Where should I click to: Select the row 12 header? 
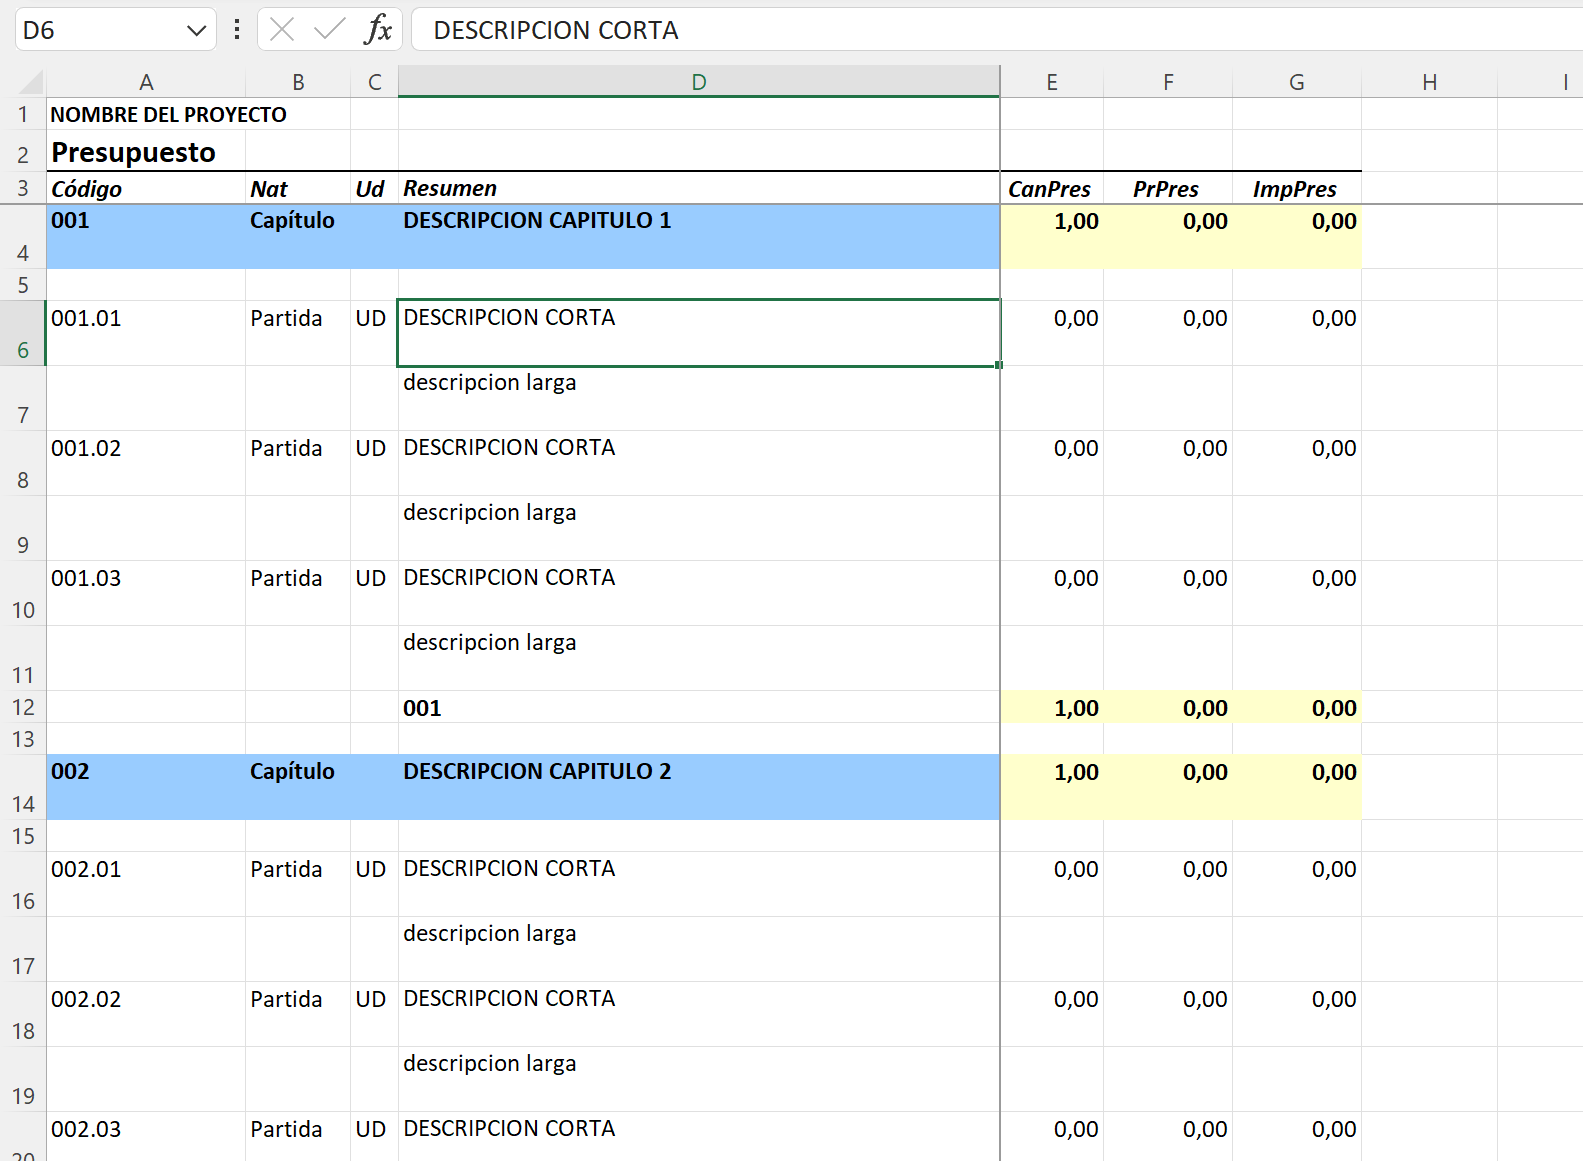(23, 707)
